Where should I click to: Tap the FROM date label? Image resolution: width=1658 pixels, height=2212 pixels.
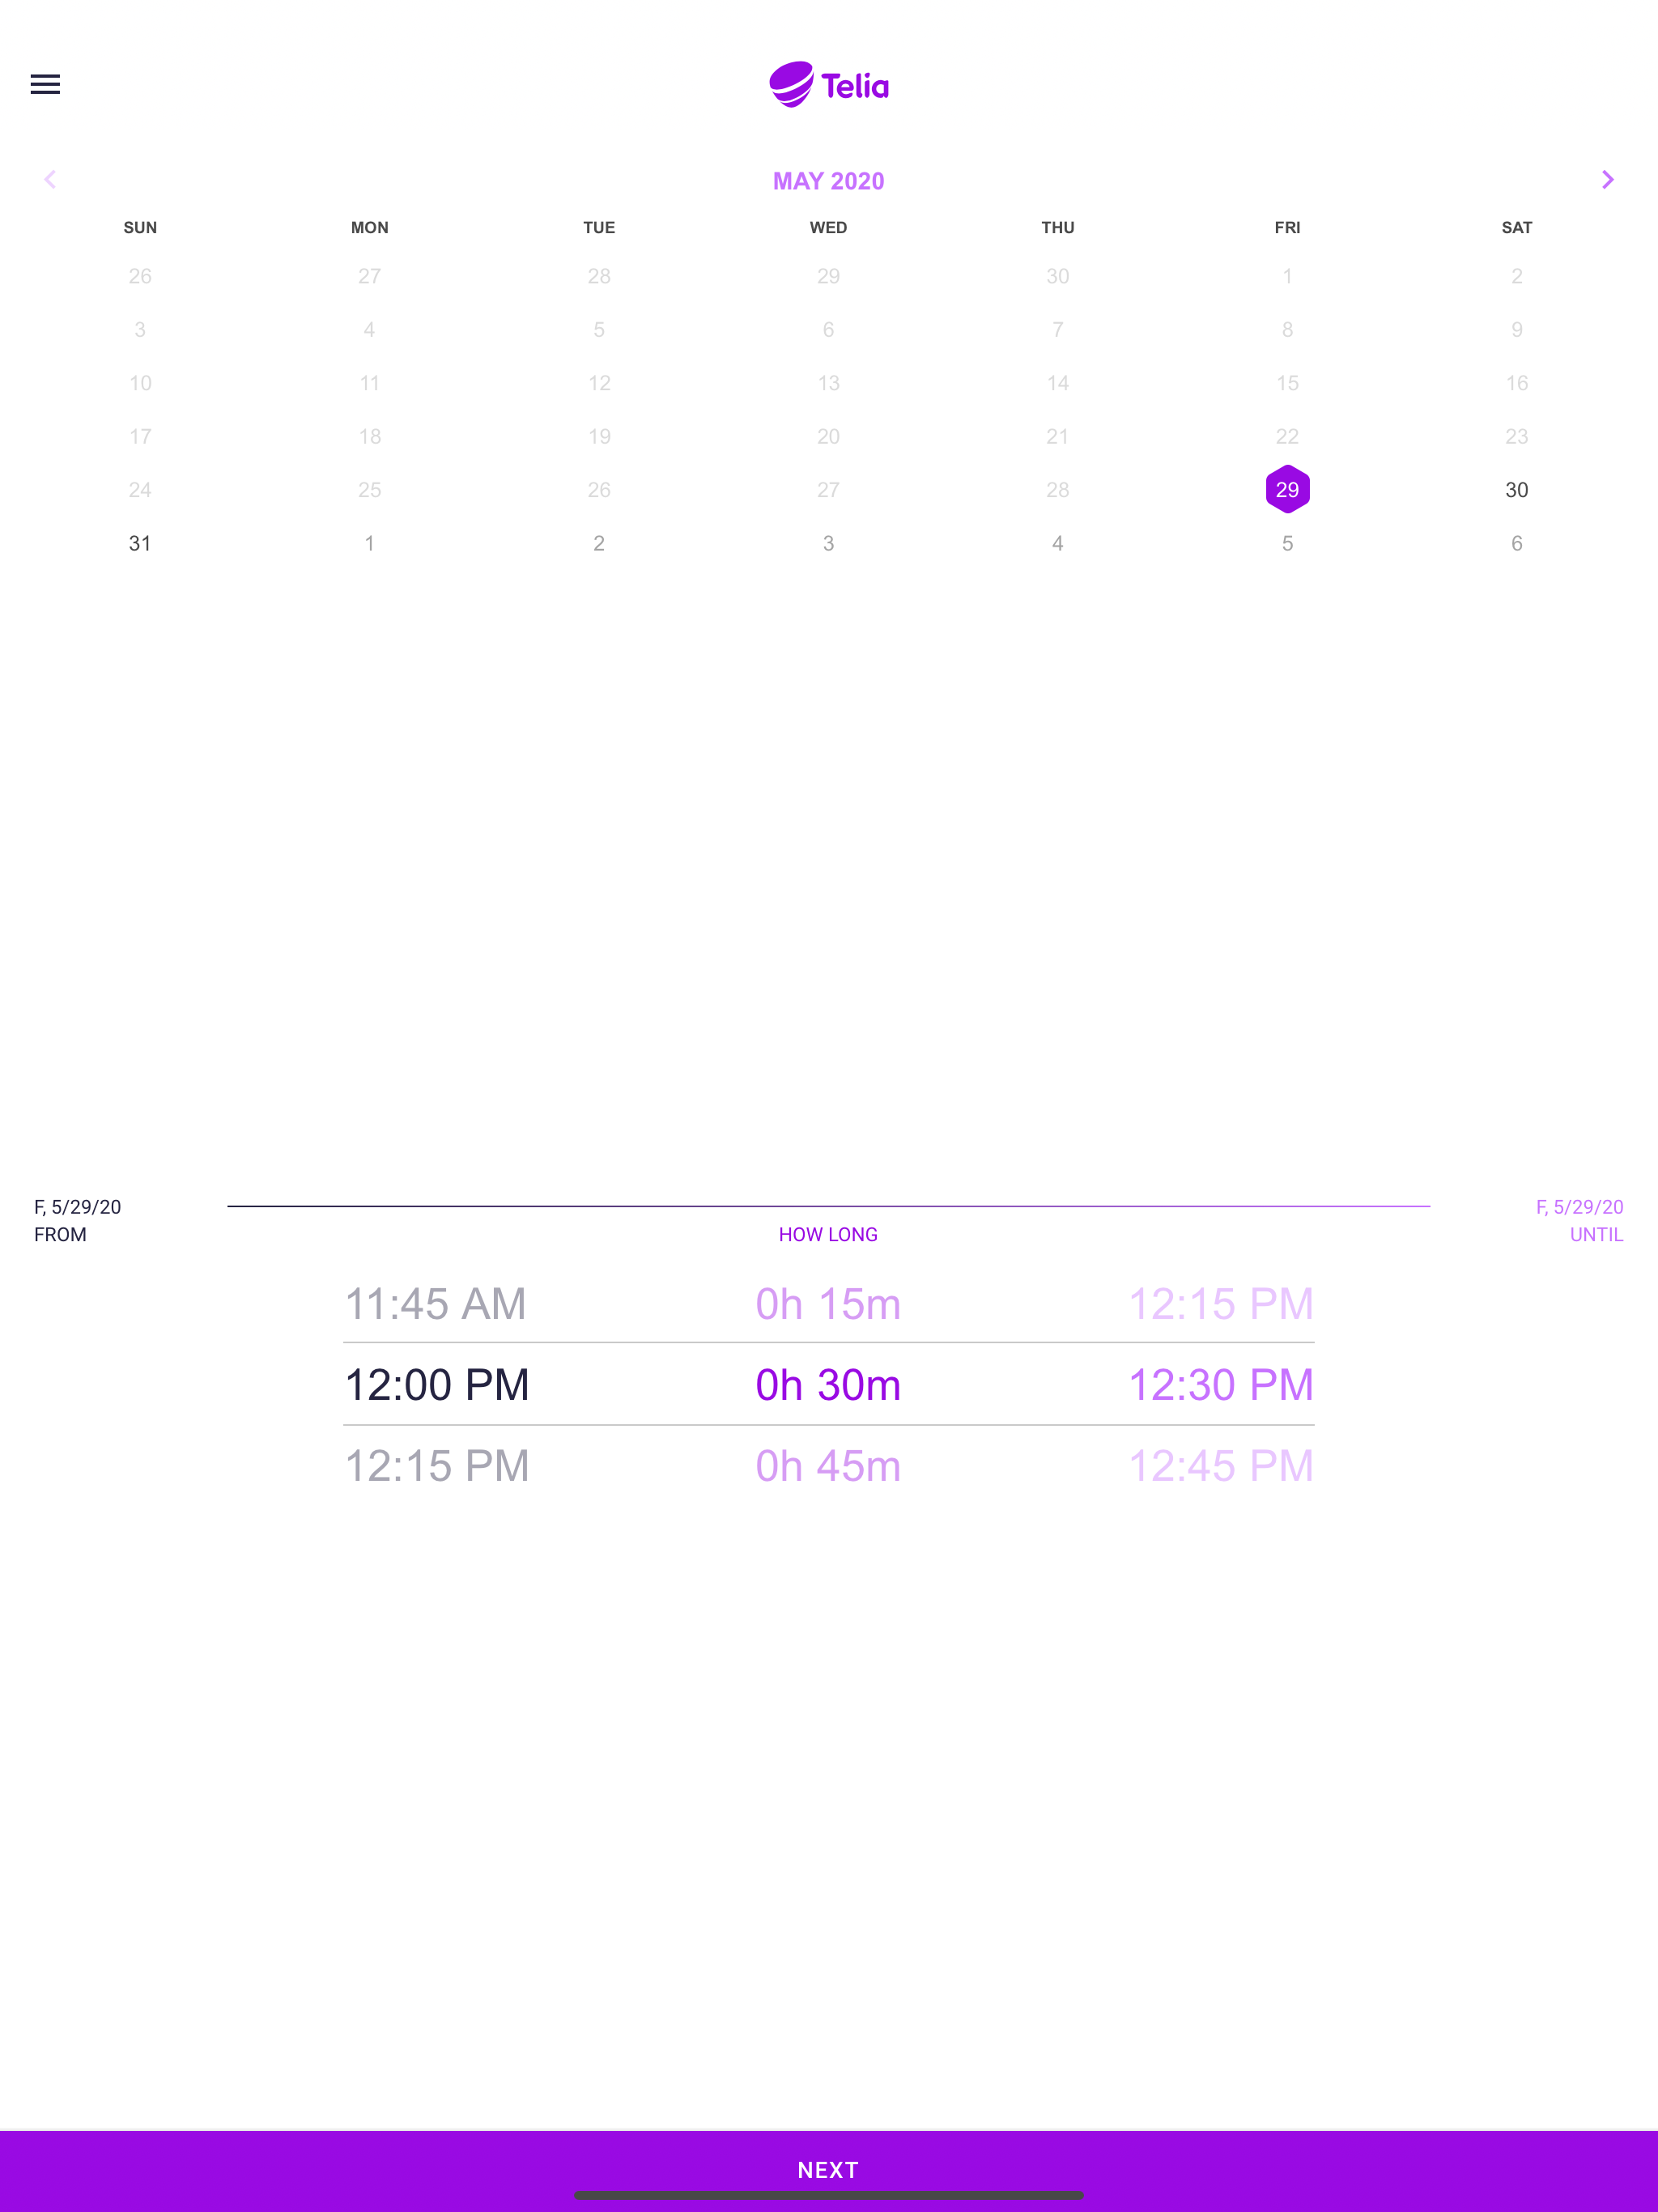77,1220
